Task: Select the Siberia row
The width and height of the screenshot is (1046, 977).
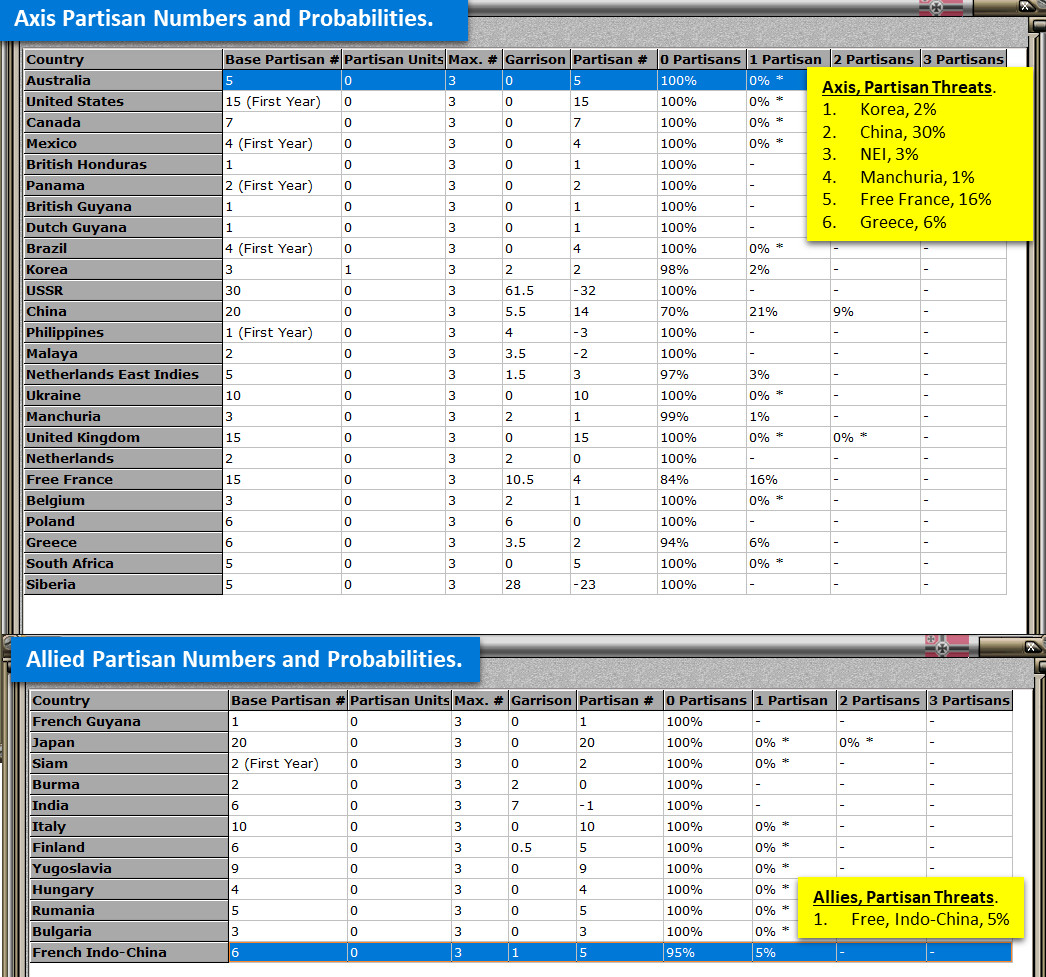Action: (515, 585)
